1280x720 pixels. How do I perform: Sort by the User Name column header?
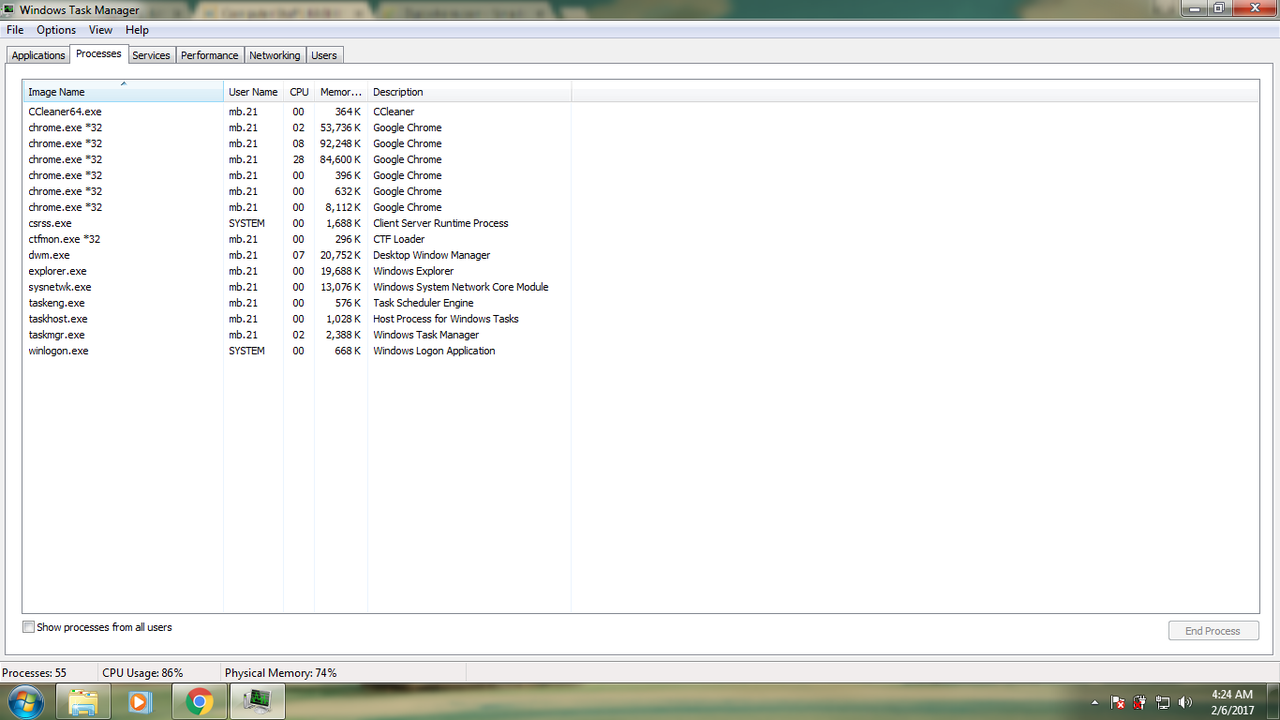pos(253,92)
